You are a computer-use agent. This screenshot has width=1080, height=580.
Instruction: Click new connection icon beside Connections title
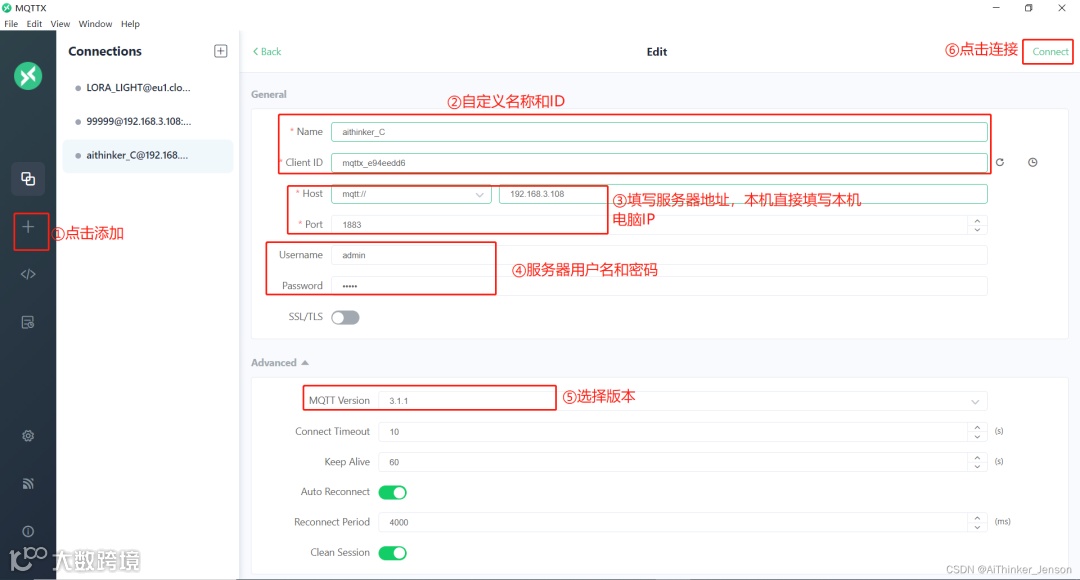(x=220, y=51)
